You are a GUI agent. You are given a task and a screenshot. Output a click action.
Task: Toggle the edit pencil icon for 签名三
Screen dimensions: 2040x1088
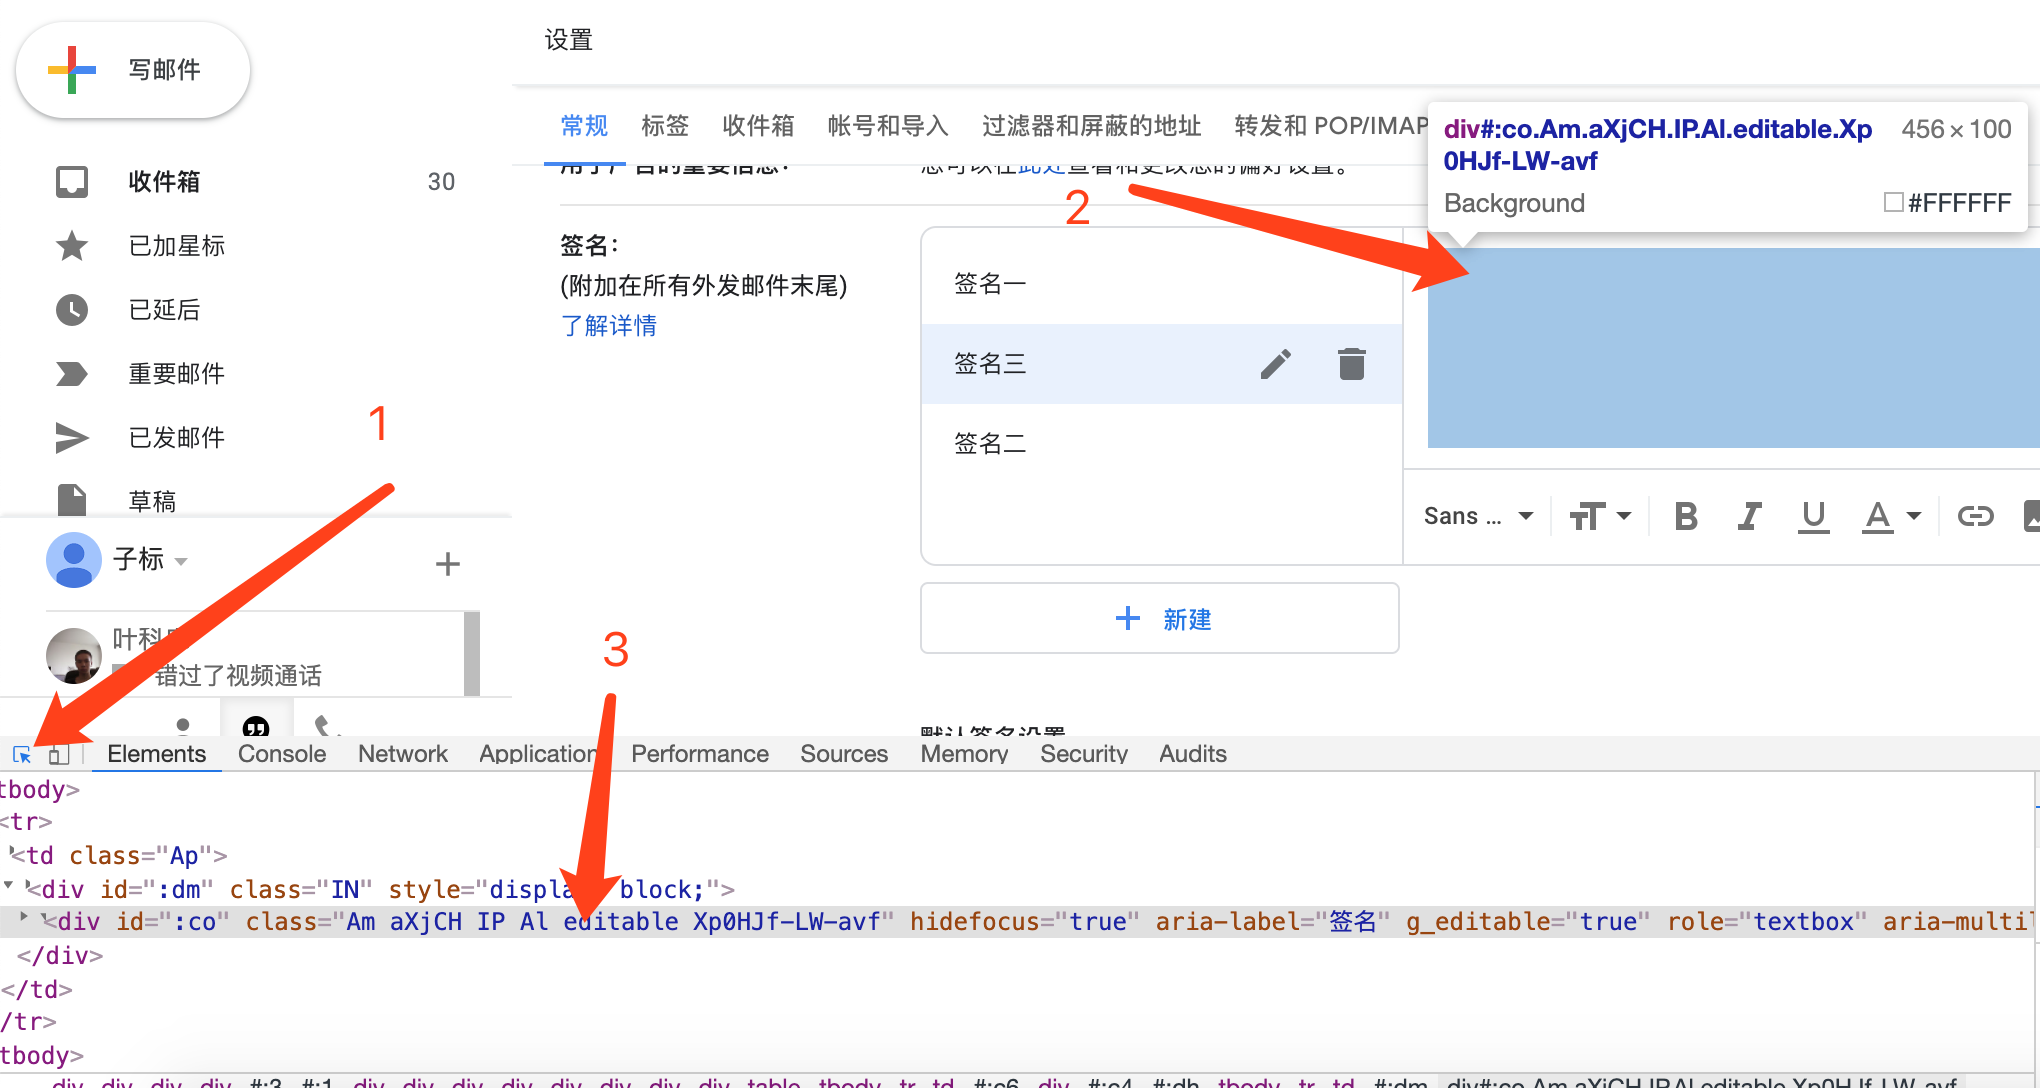[x=1274, y=362]
